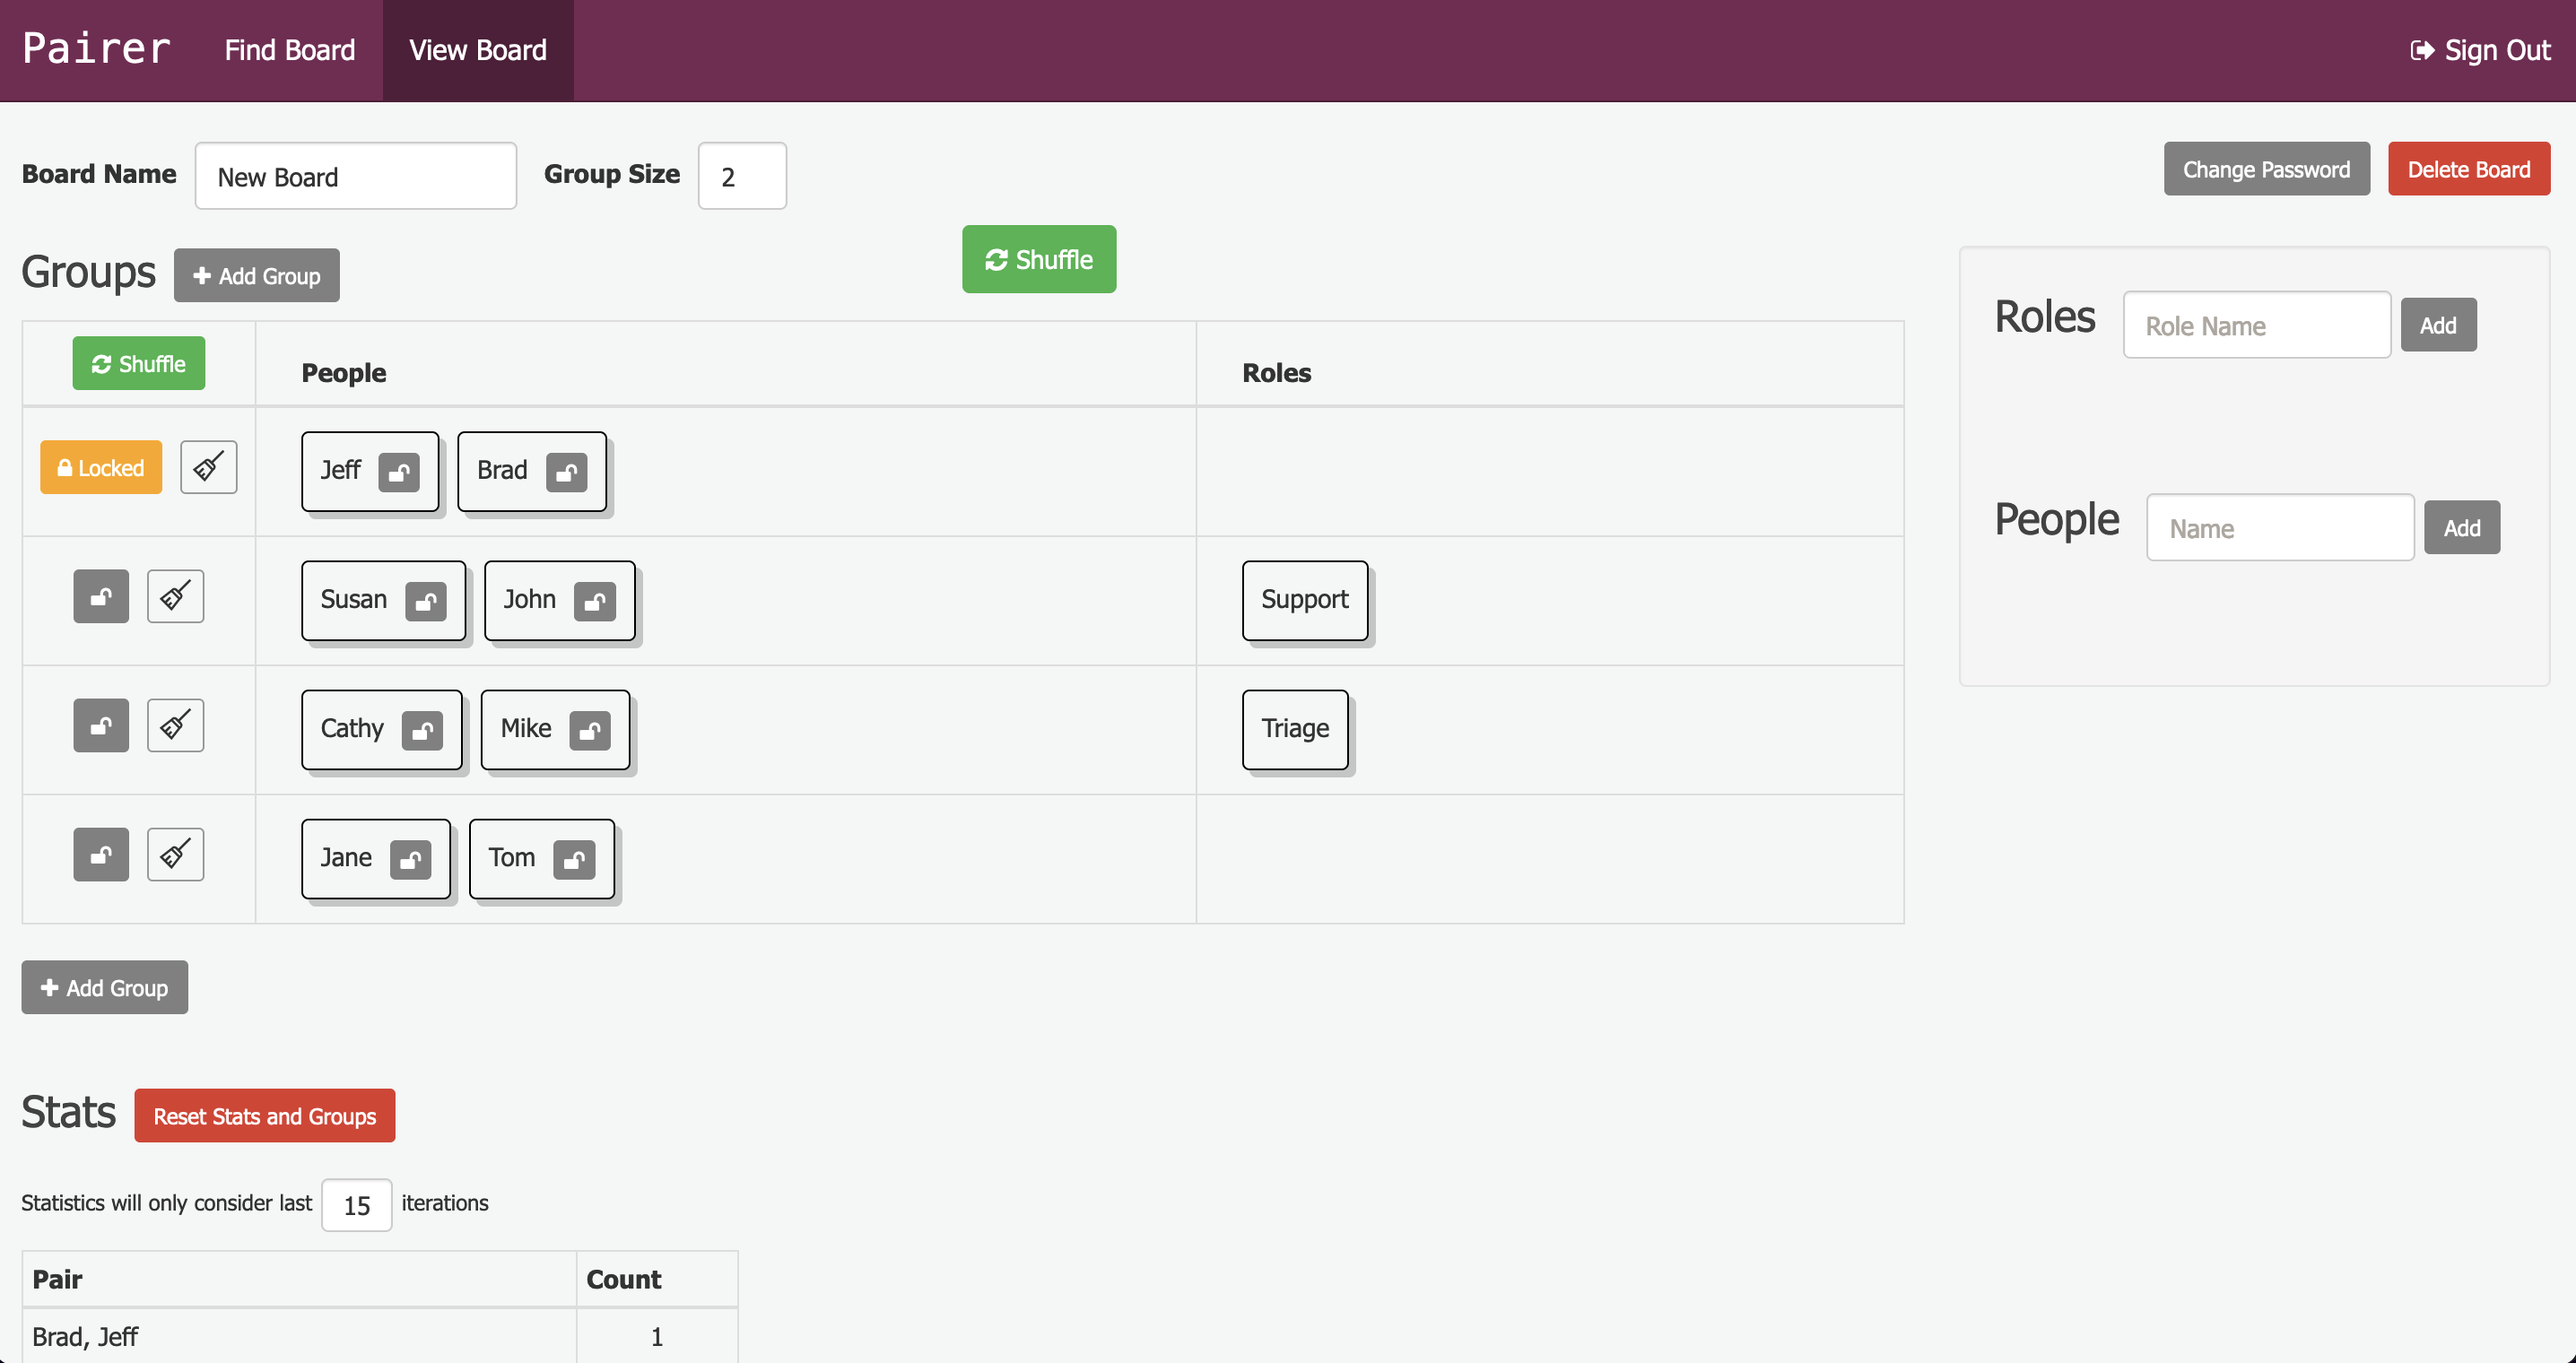Click the Add Group button below the table
This screenshot has height=1363, width=2576.
[105, 987]
